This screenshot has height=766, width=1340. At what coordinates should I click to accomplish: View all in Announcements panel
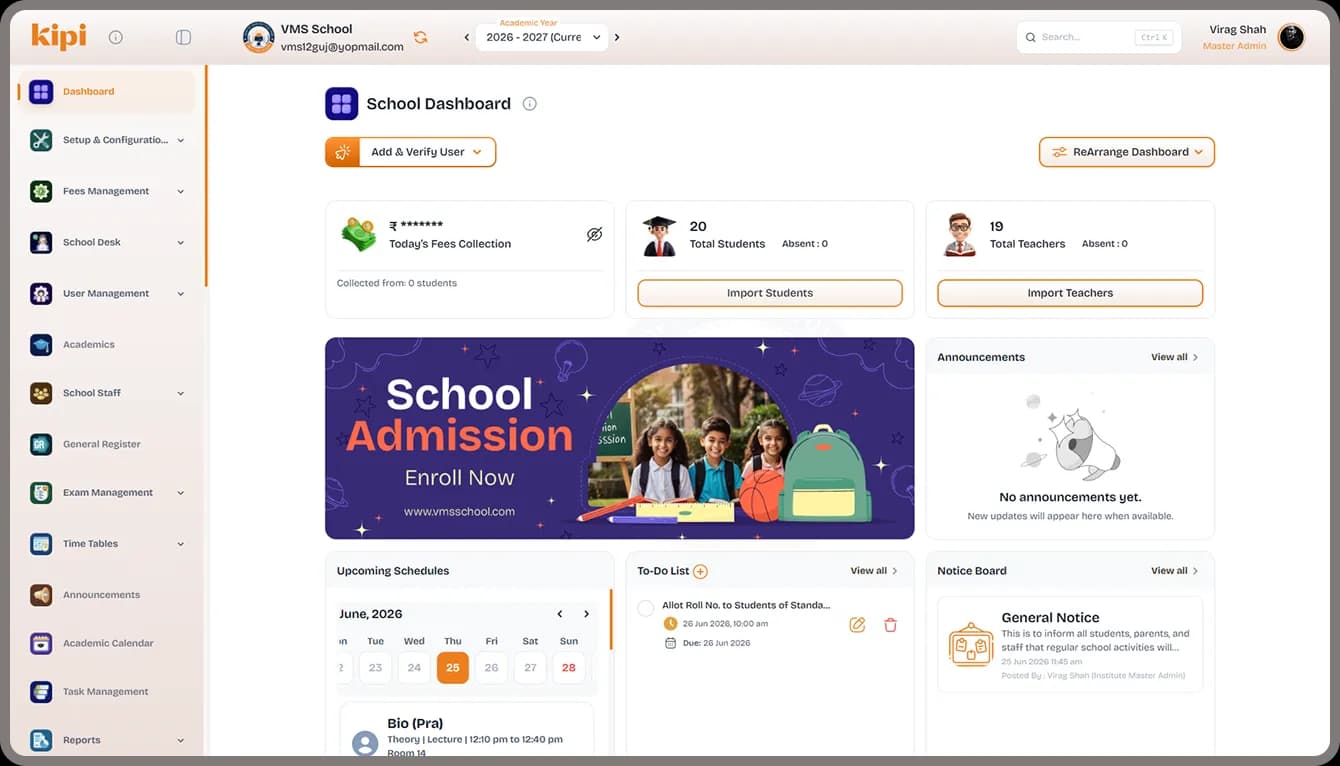tap(1175, 357)
